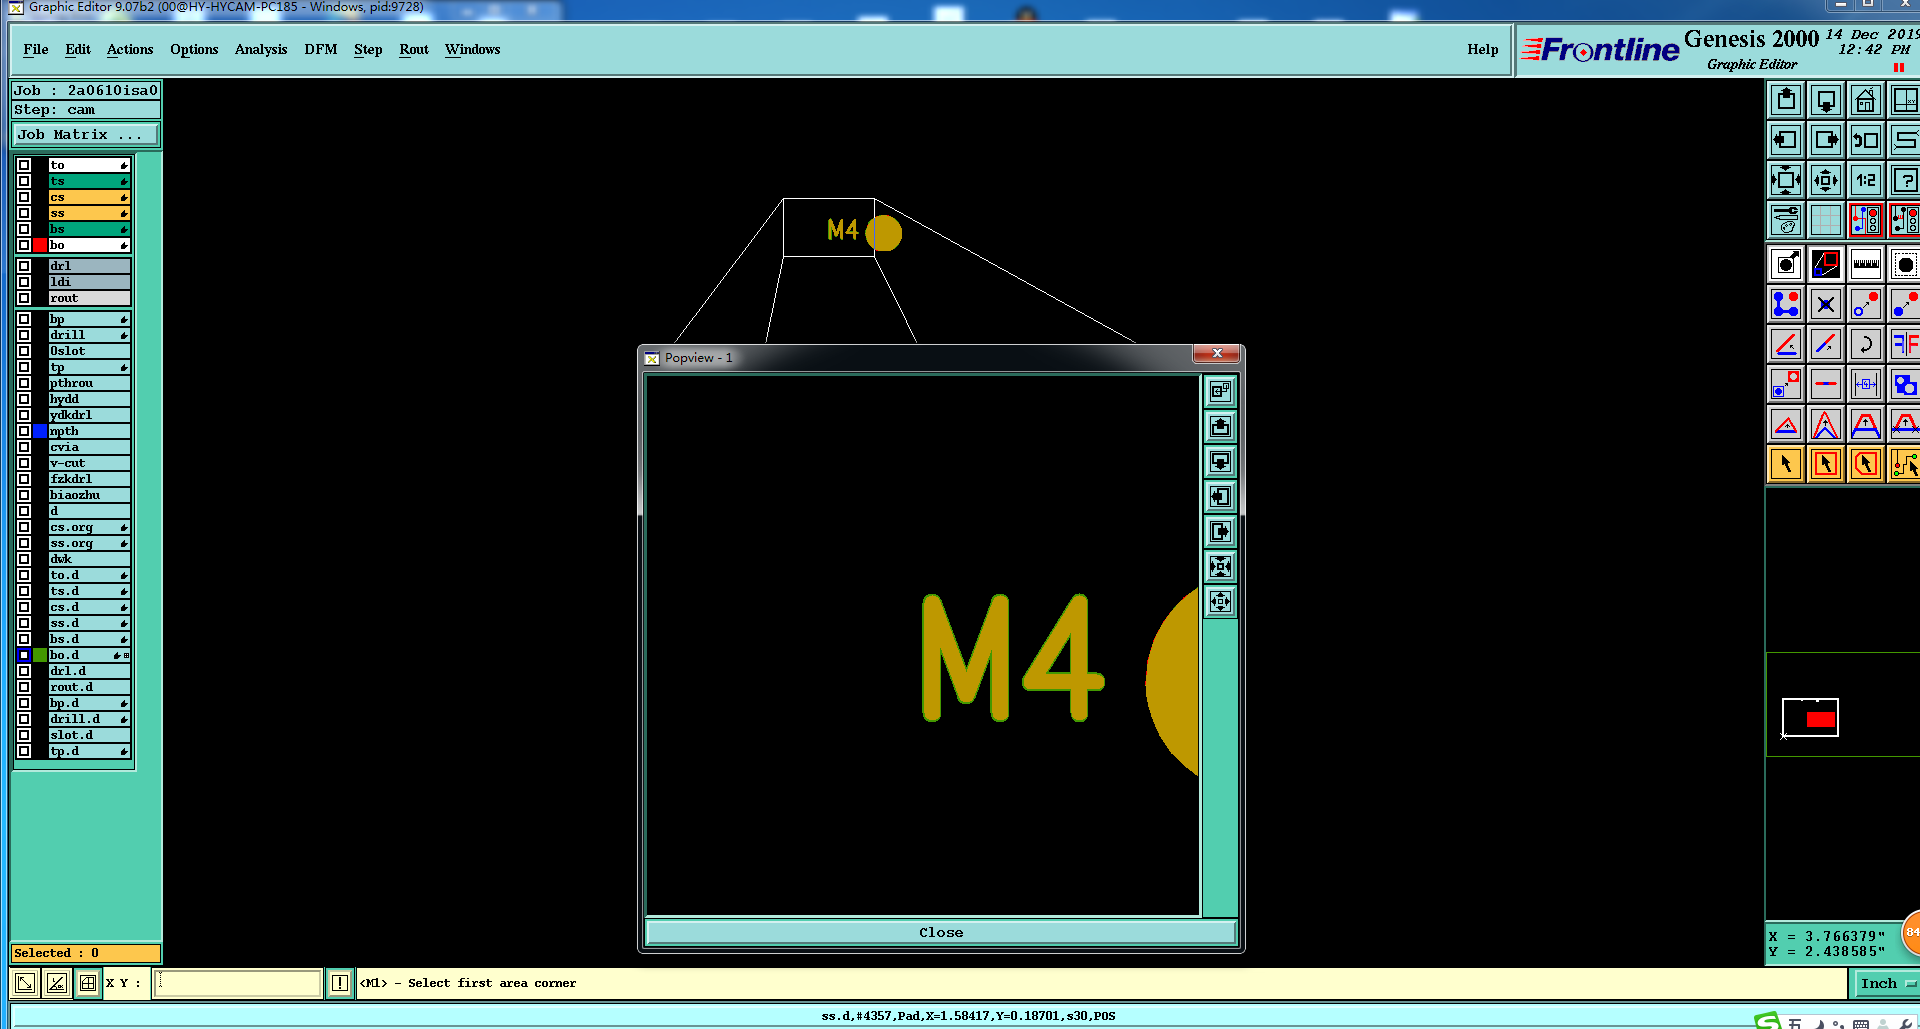Select the biaozhu layer row
This screenshot has height=1029, width=1920.
89,495
